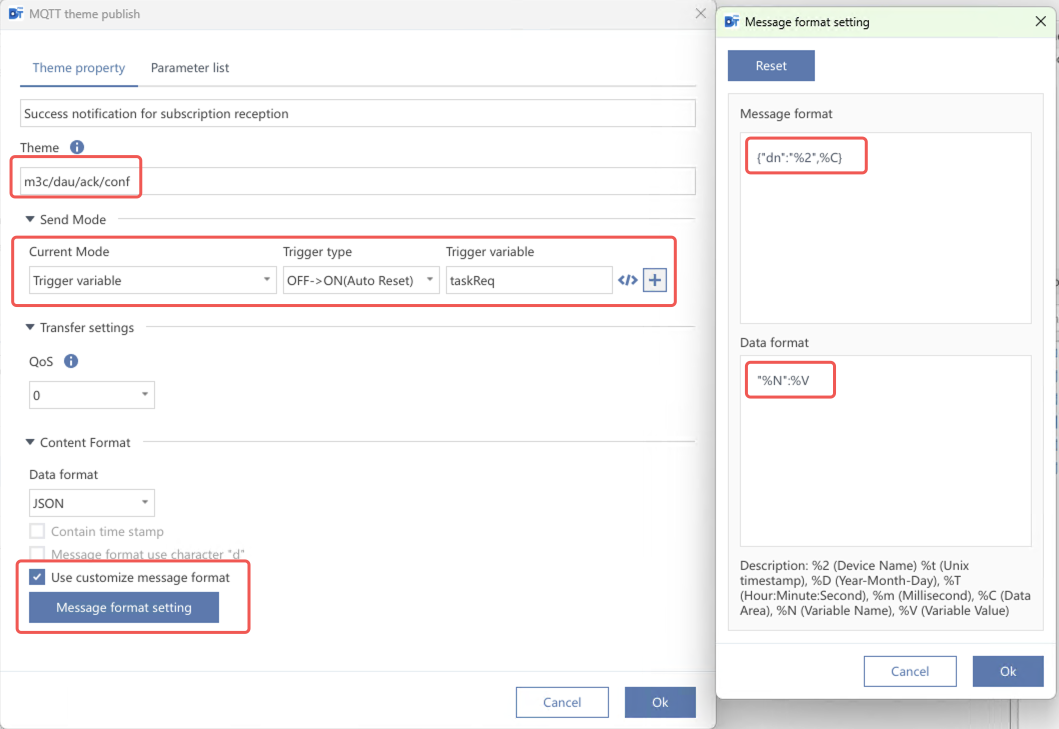1059x729 pixels.
Task: Click the info icon next to Theme
Action: click(77, 147)
